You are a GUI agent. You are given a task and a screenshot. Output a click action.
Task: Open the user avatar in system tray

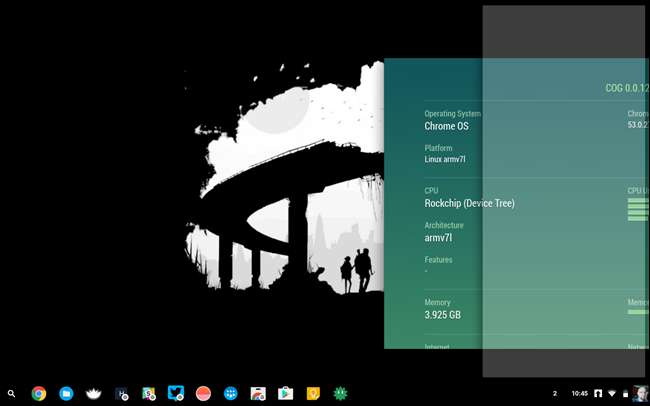coord(640,393)
